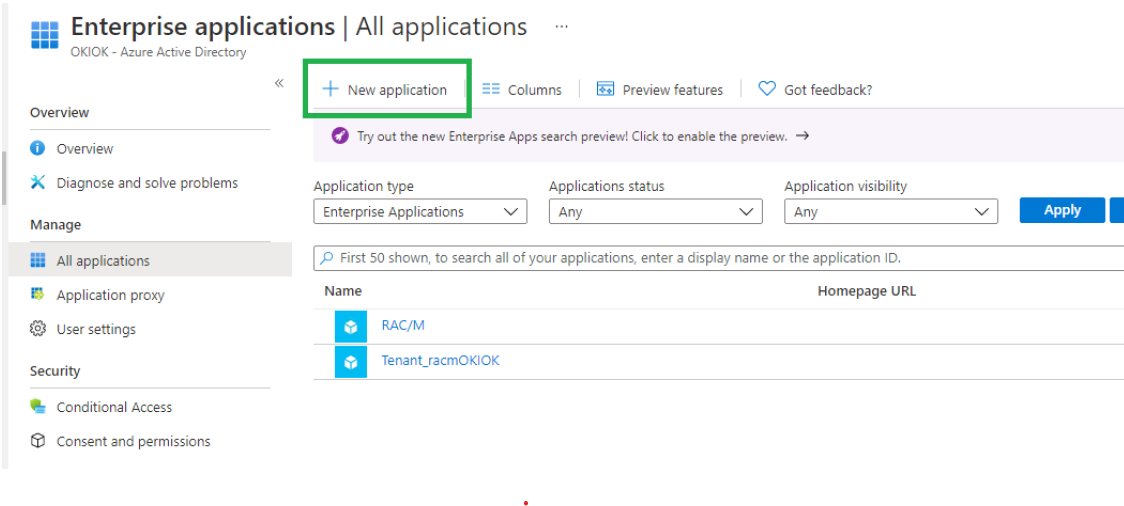Collapse the sidebar with double chevron
The image size is (1124, 506).
279,83
